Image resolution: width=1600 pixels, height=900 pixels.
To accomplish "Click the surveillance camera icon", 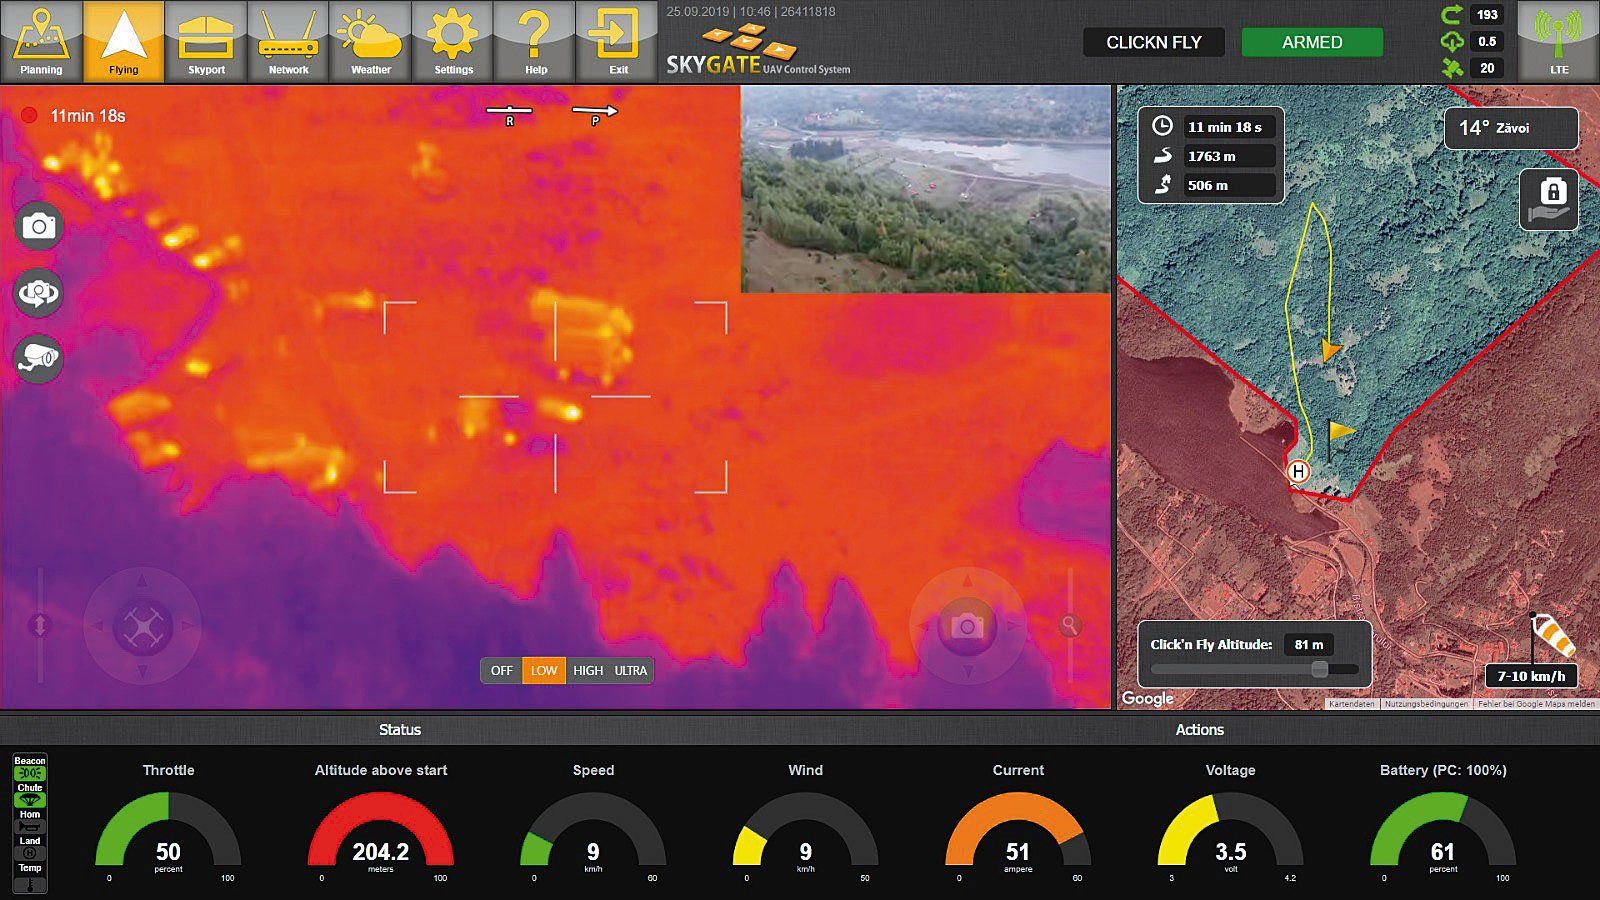I will tap(39, 358).
